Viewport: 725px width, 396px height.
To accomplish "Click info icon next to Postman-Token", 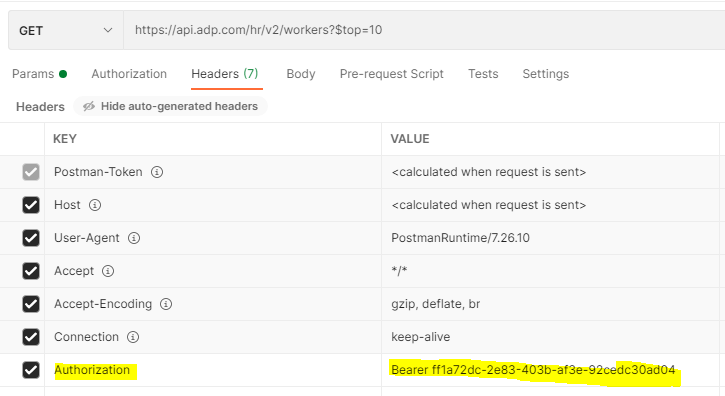I will [157, 172].
